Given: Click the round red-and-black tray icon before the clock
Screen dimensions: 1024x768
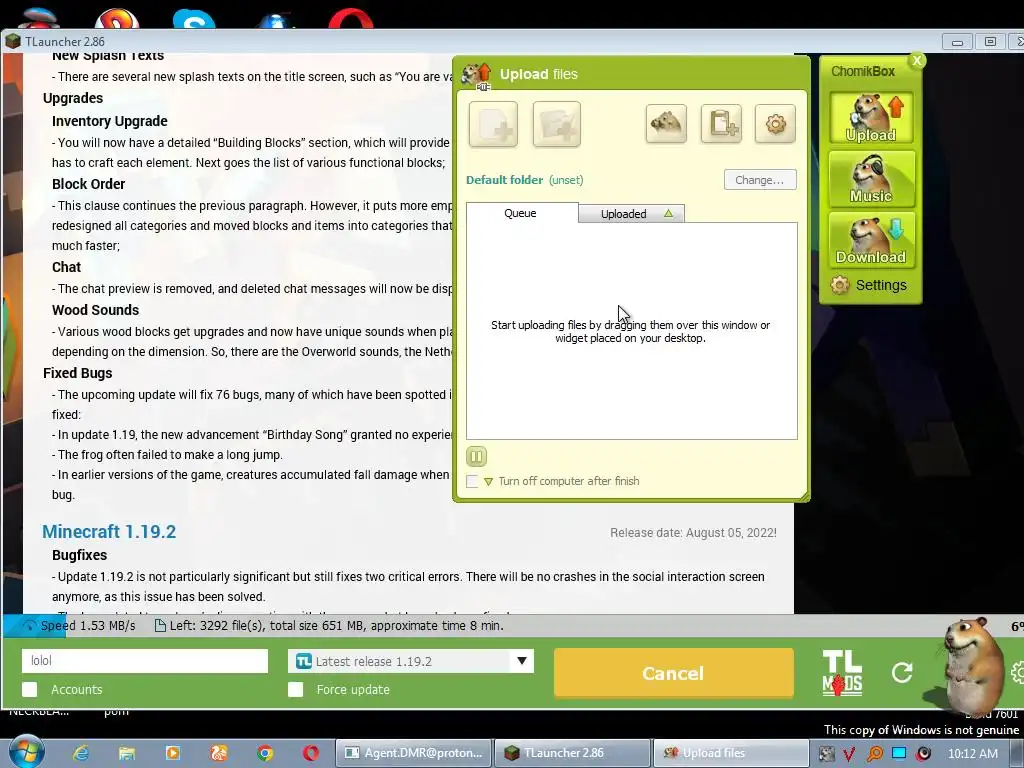Looking at the screenshot, I should point(923,754).
